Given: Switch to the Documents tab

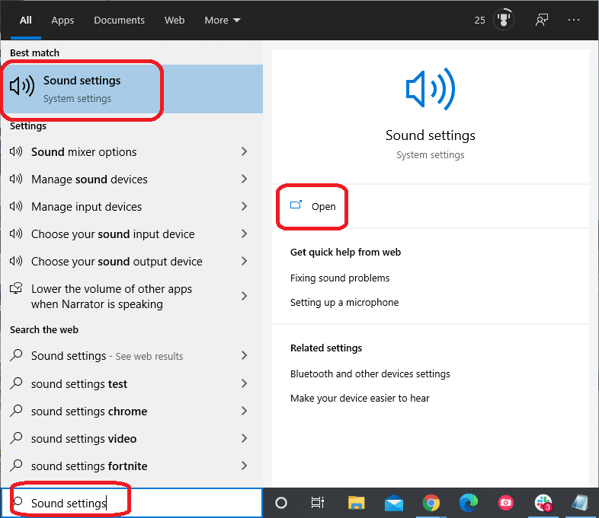Looking at the screenshot, I should coord(119,20).
